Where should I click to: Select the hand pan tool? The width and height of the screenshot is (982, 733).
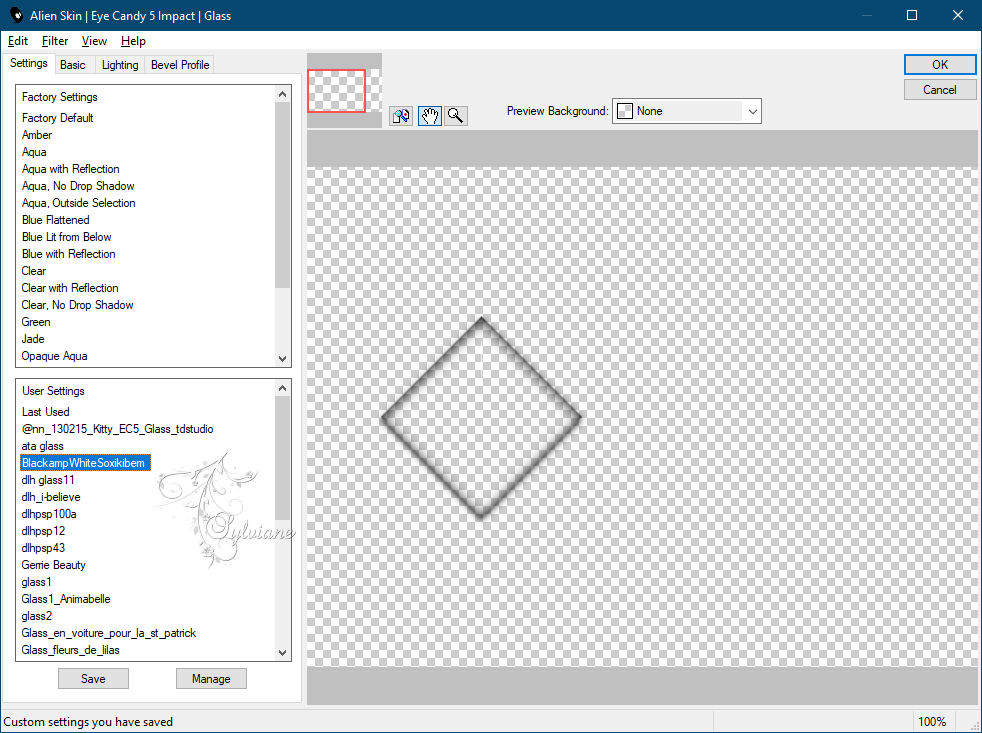point(430,116)
